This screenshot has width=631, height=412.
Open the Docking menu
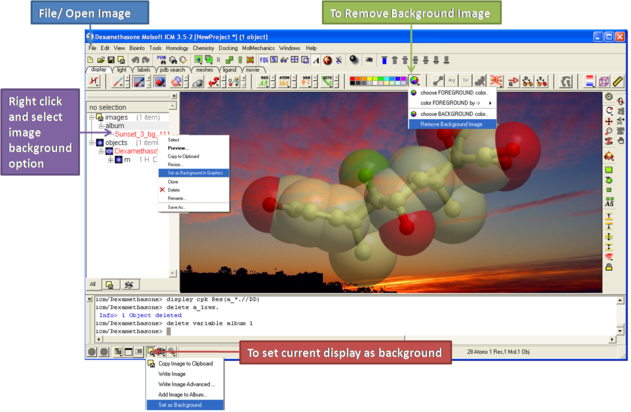click(x=228, y=48)
